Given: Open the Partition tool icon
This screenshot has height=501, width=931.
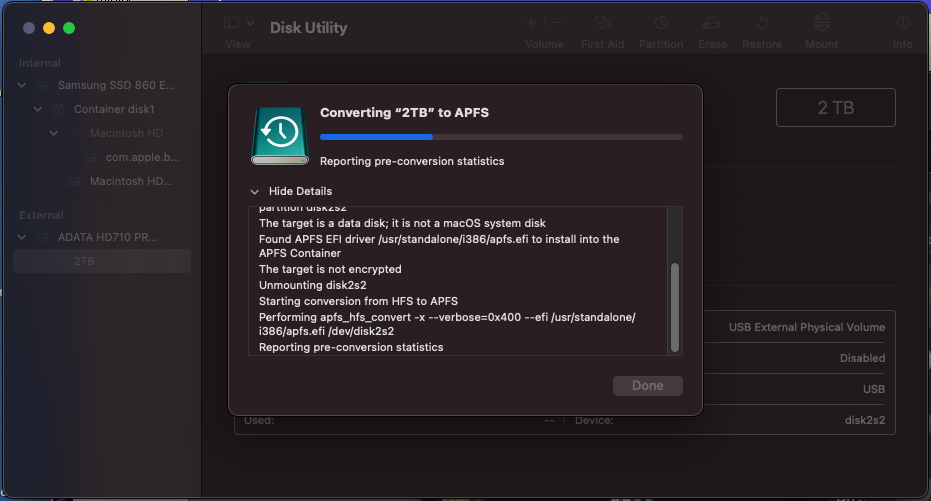Looking at the screenshot, I should click(x=661, y=23).
